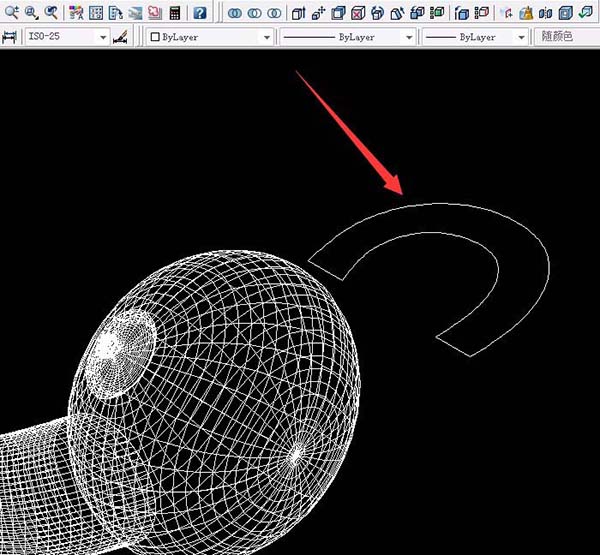Open the 随颜色 plot style box
The width and height of the screenshot is (600, 555).
567,37
